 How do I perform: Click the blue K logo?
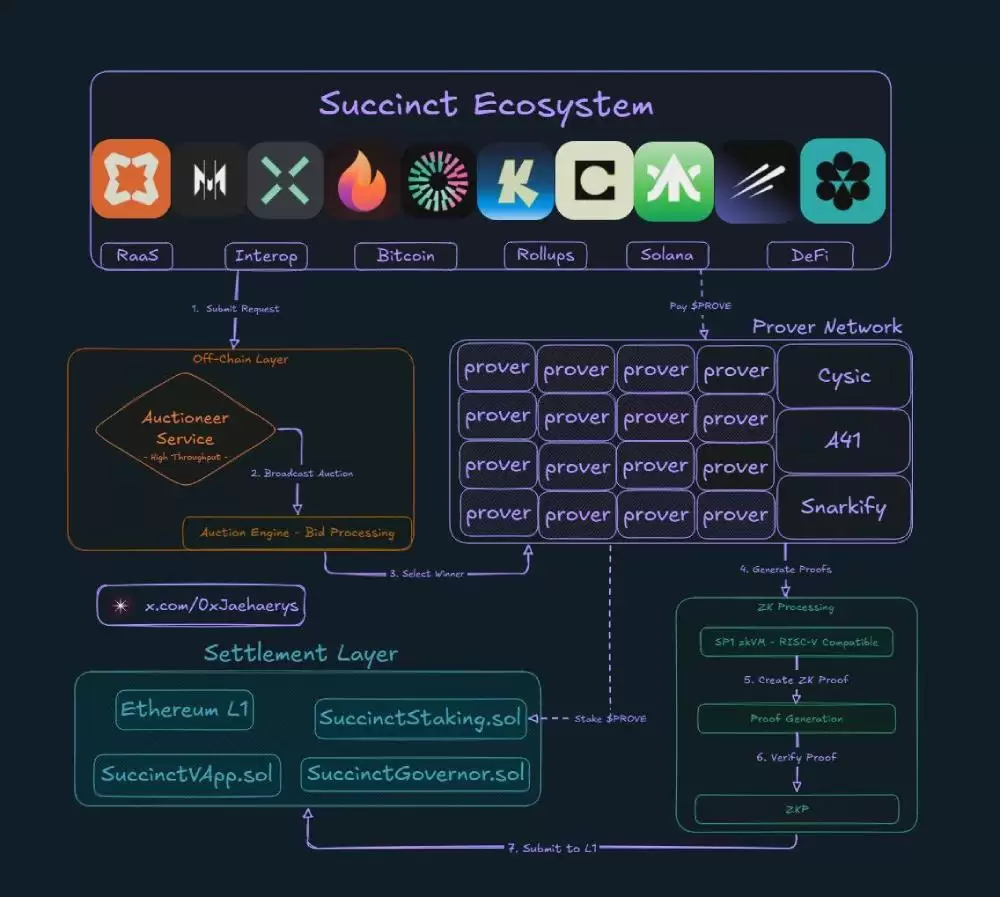[516, 181]
